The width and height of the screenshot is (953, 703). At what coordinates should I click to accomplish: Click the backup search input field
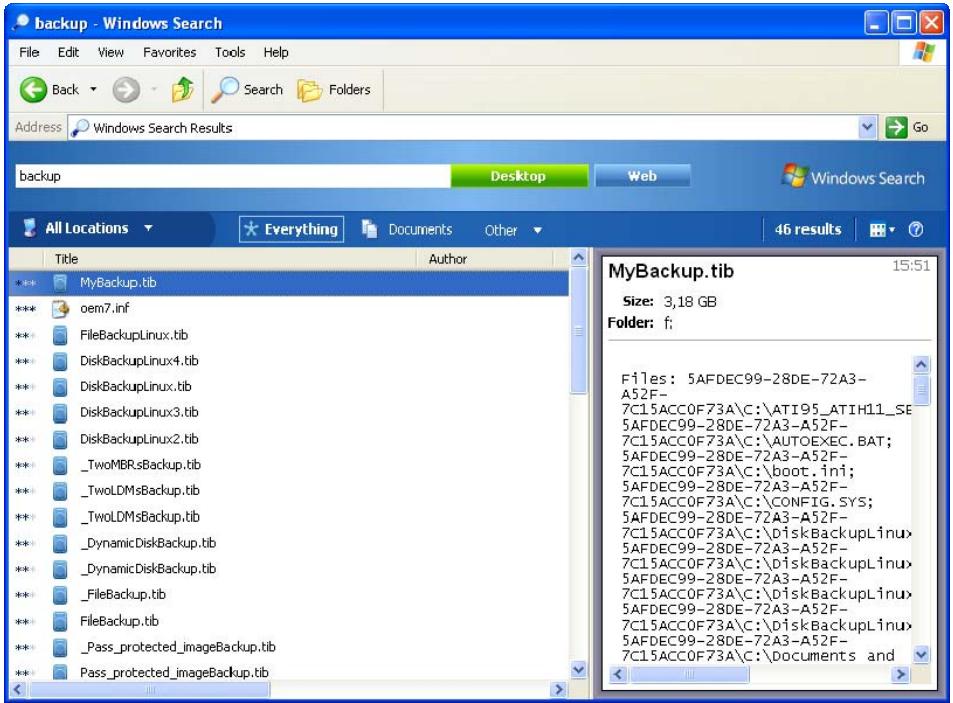point(233,176)
